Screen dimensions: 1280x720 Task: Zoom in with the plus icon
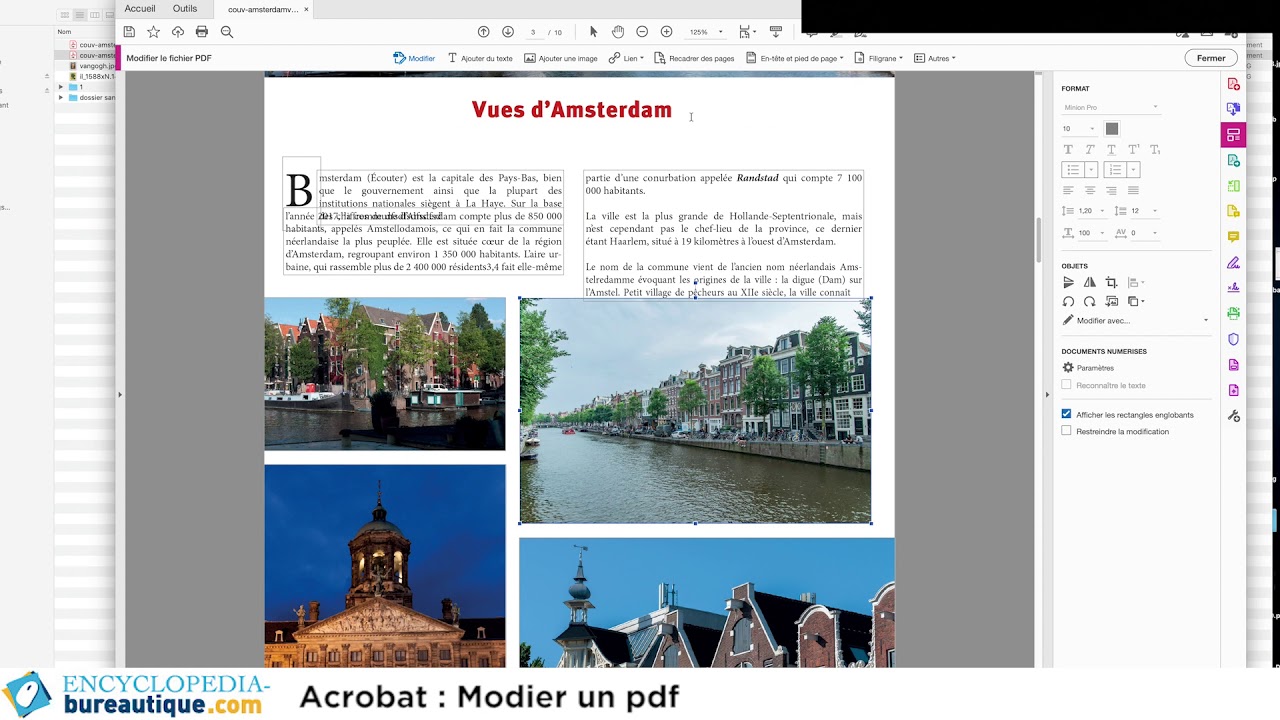pyautogui.click(x=667, y=32)
